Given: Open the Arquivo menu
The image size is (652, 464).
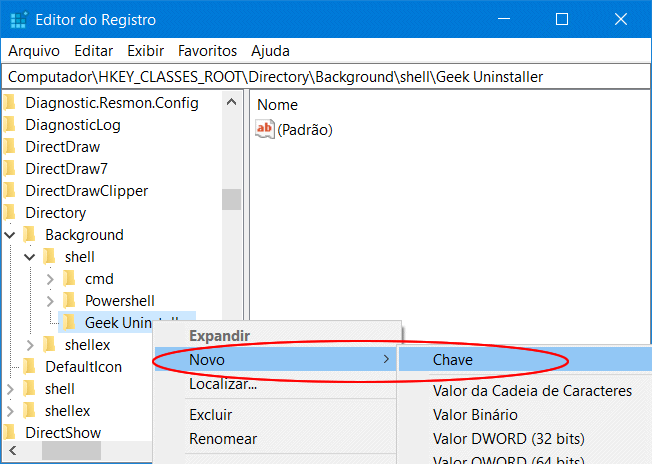Looking at the screenshot, I should click(34, 50).
